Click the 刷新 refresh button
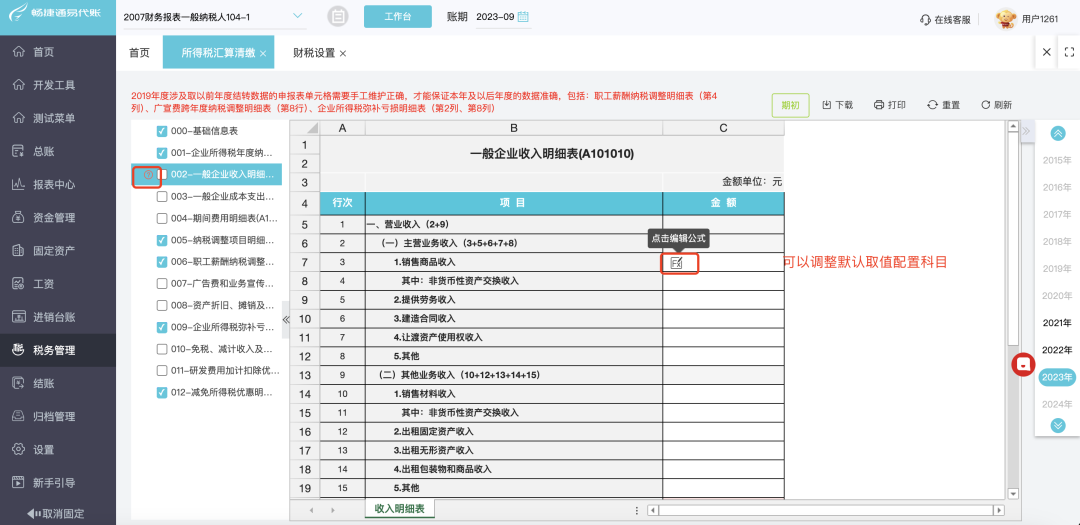The image size is (1080, 525). [996, 105]
